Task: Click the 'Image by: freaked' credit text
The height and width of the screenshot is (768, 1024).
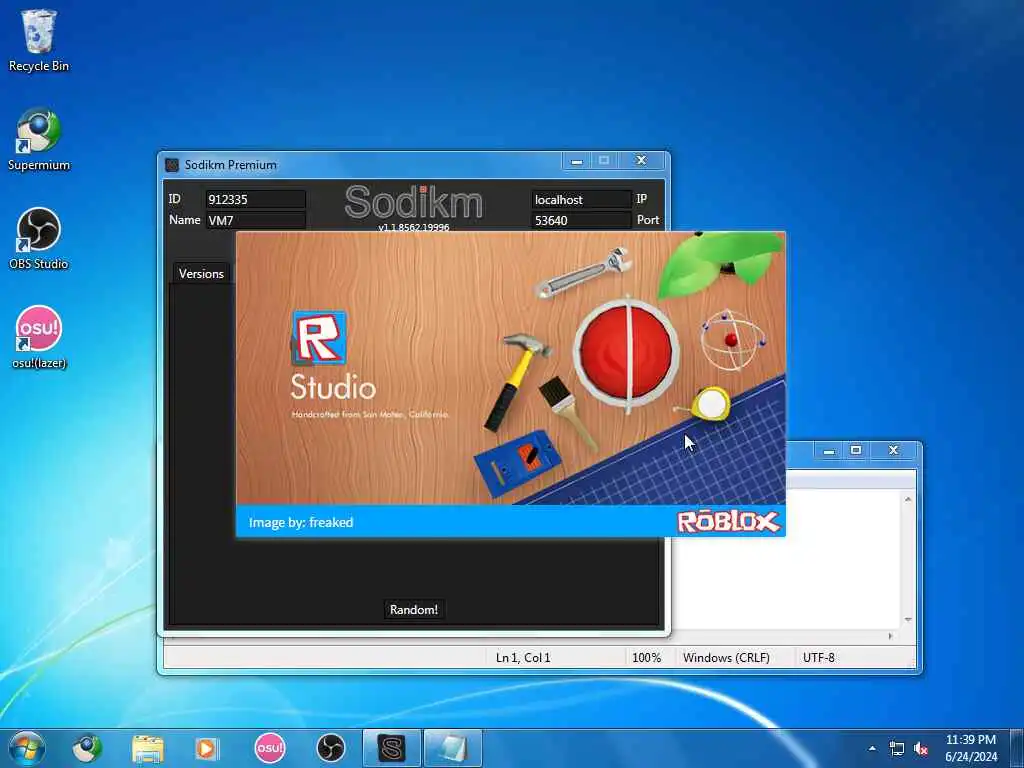Action: tap(301, 522)
